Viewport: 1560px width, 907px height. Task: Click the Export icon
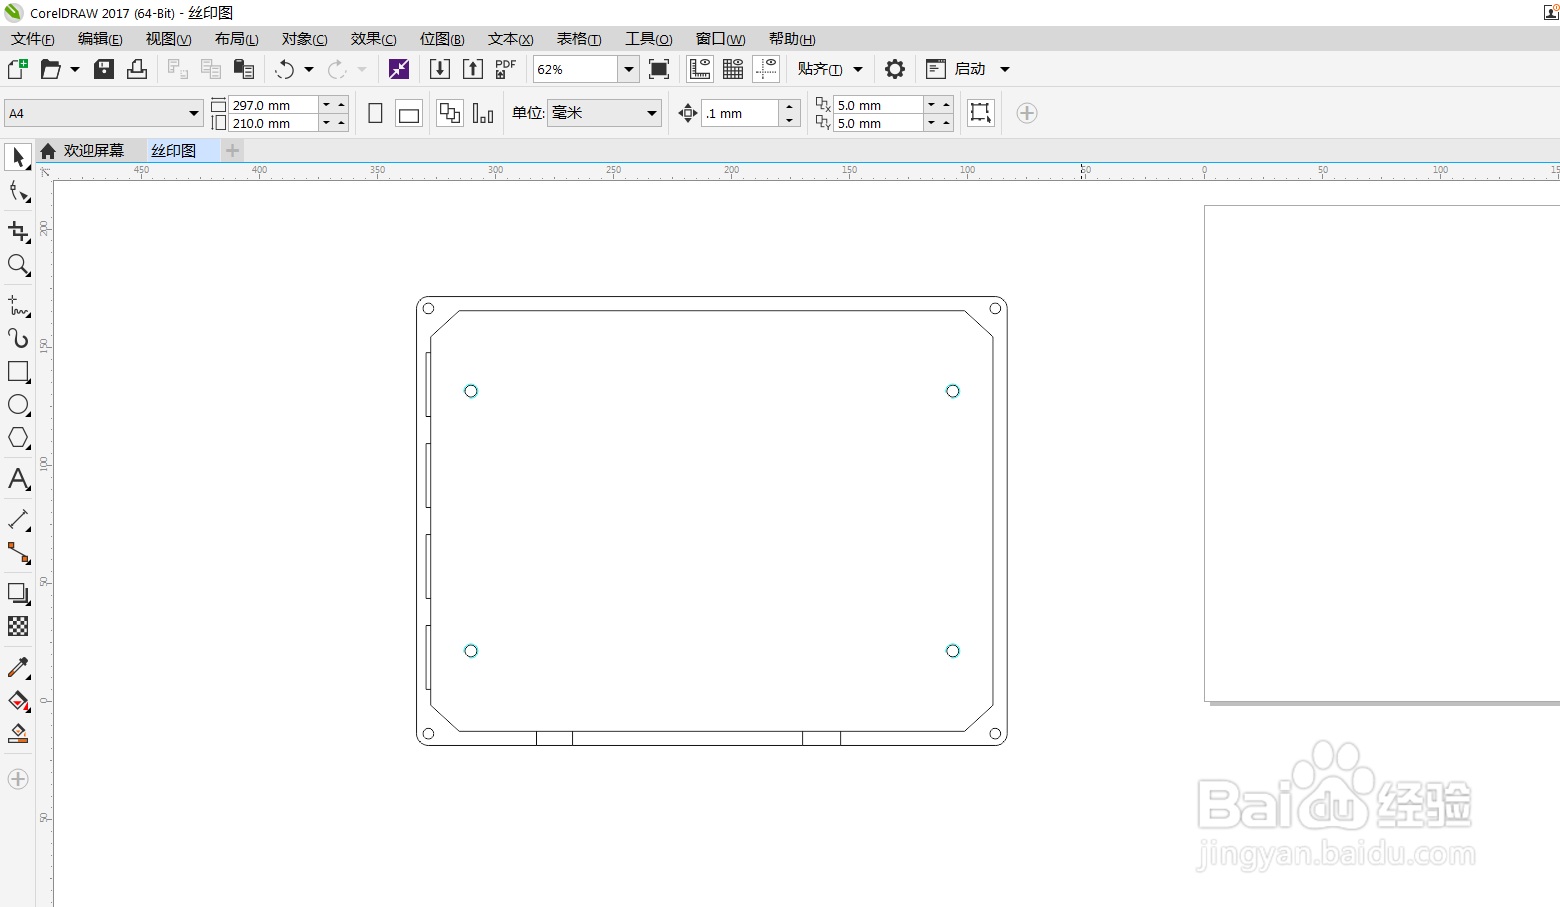[x=473, y=69]
